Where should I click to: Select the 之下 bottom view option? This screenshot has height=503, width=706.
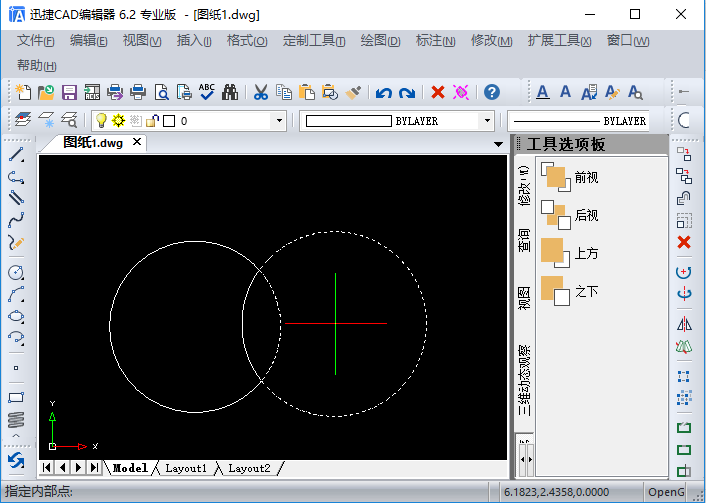(x=570, y=291)
